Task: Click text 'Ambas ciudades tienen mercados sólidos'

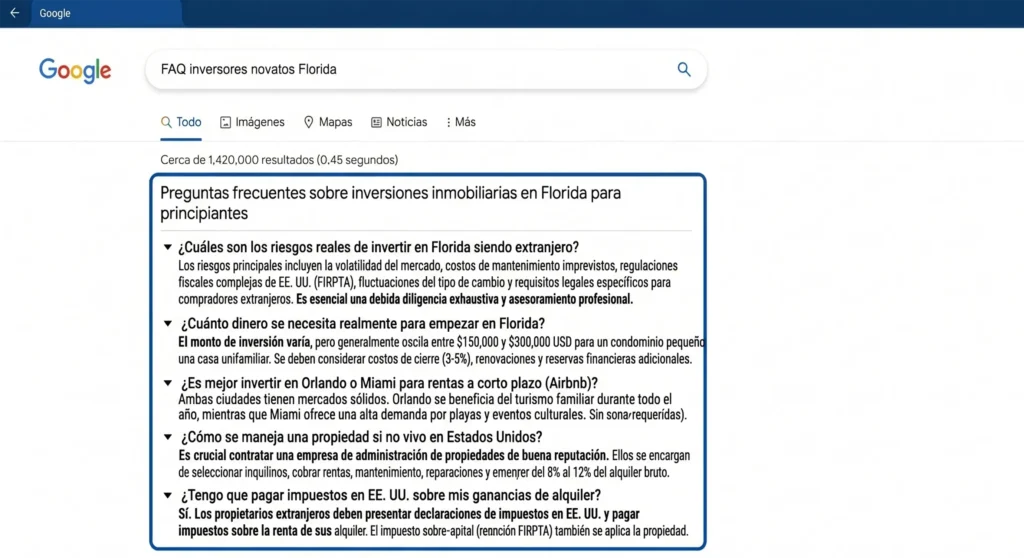Action: tap(283, 399)
